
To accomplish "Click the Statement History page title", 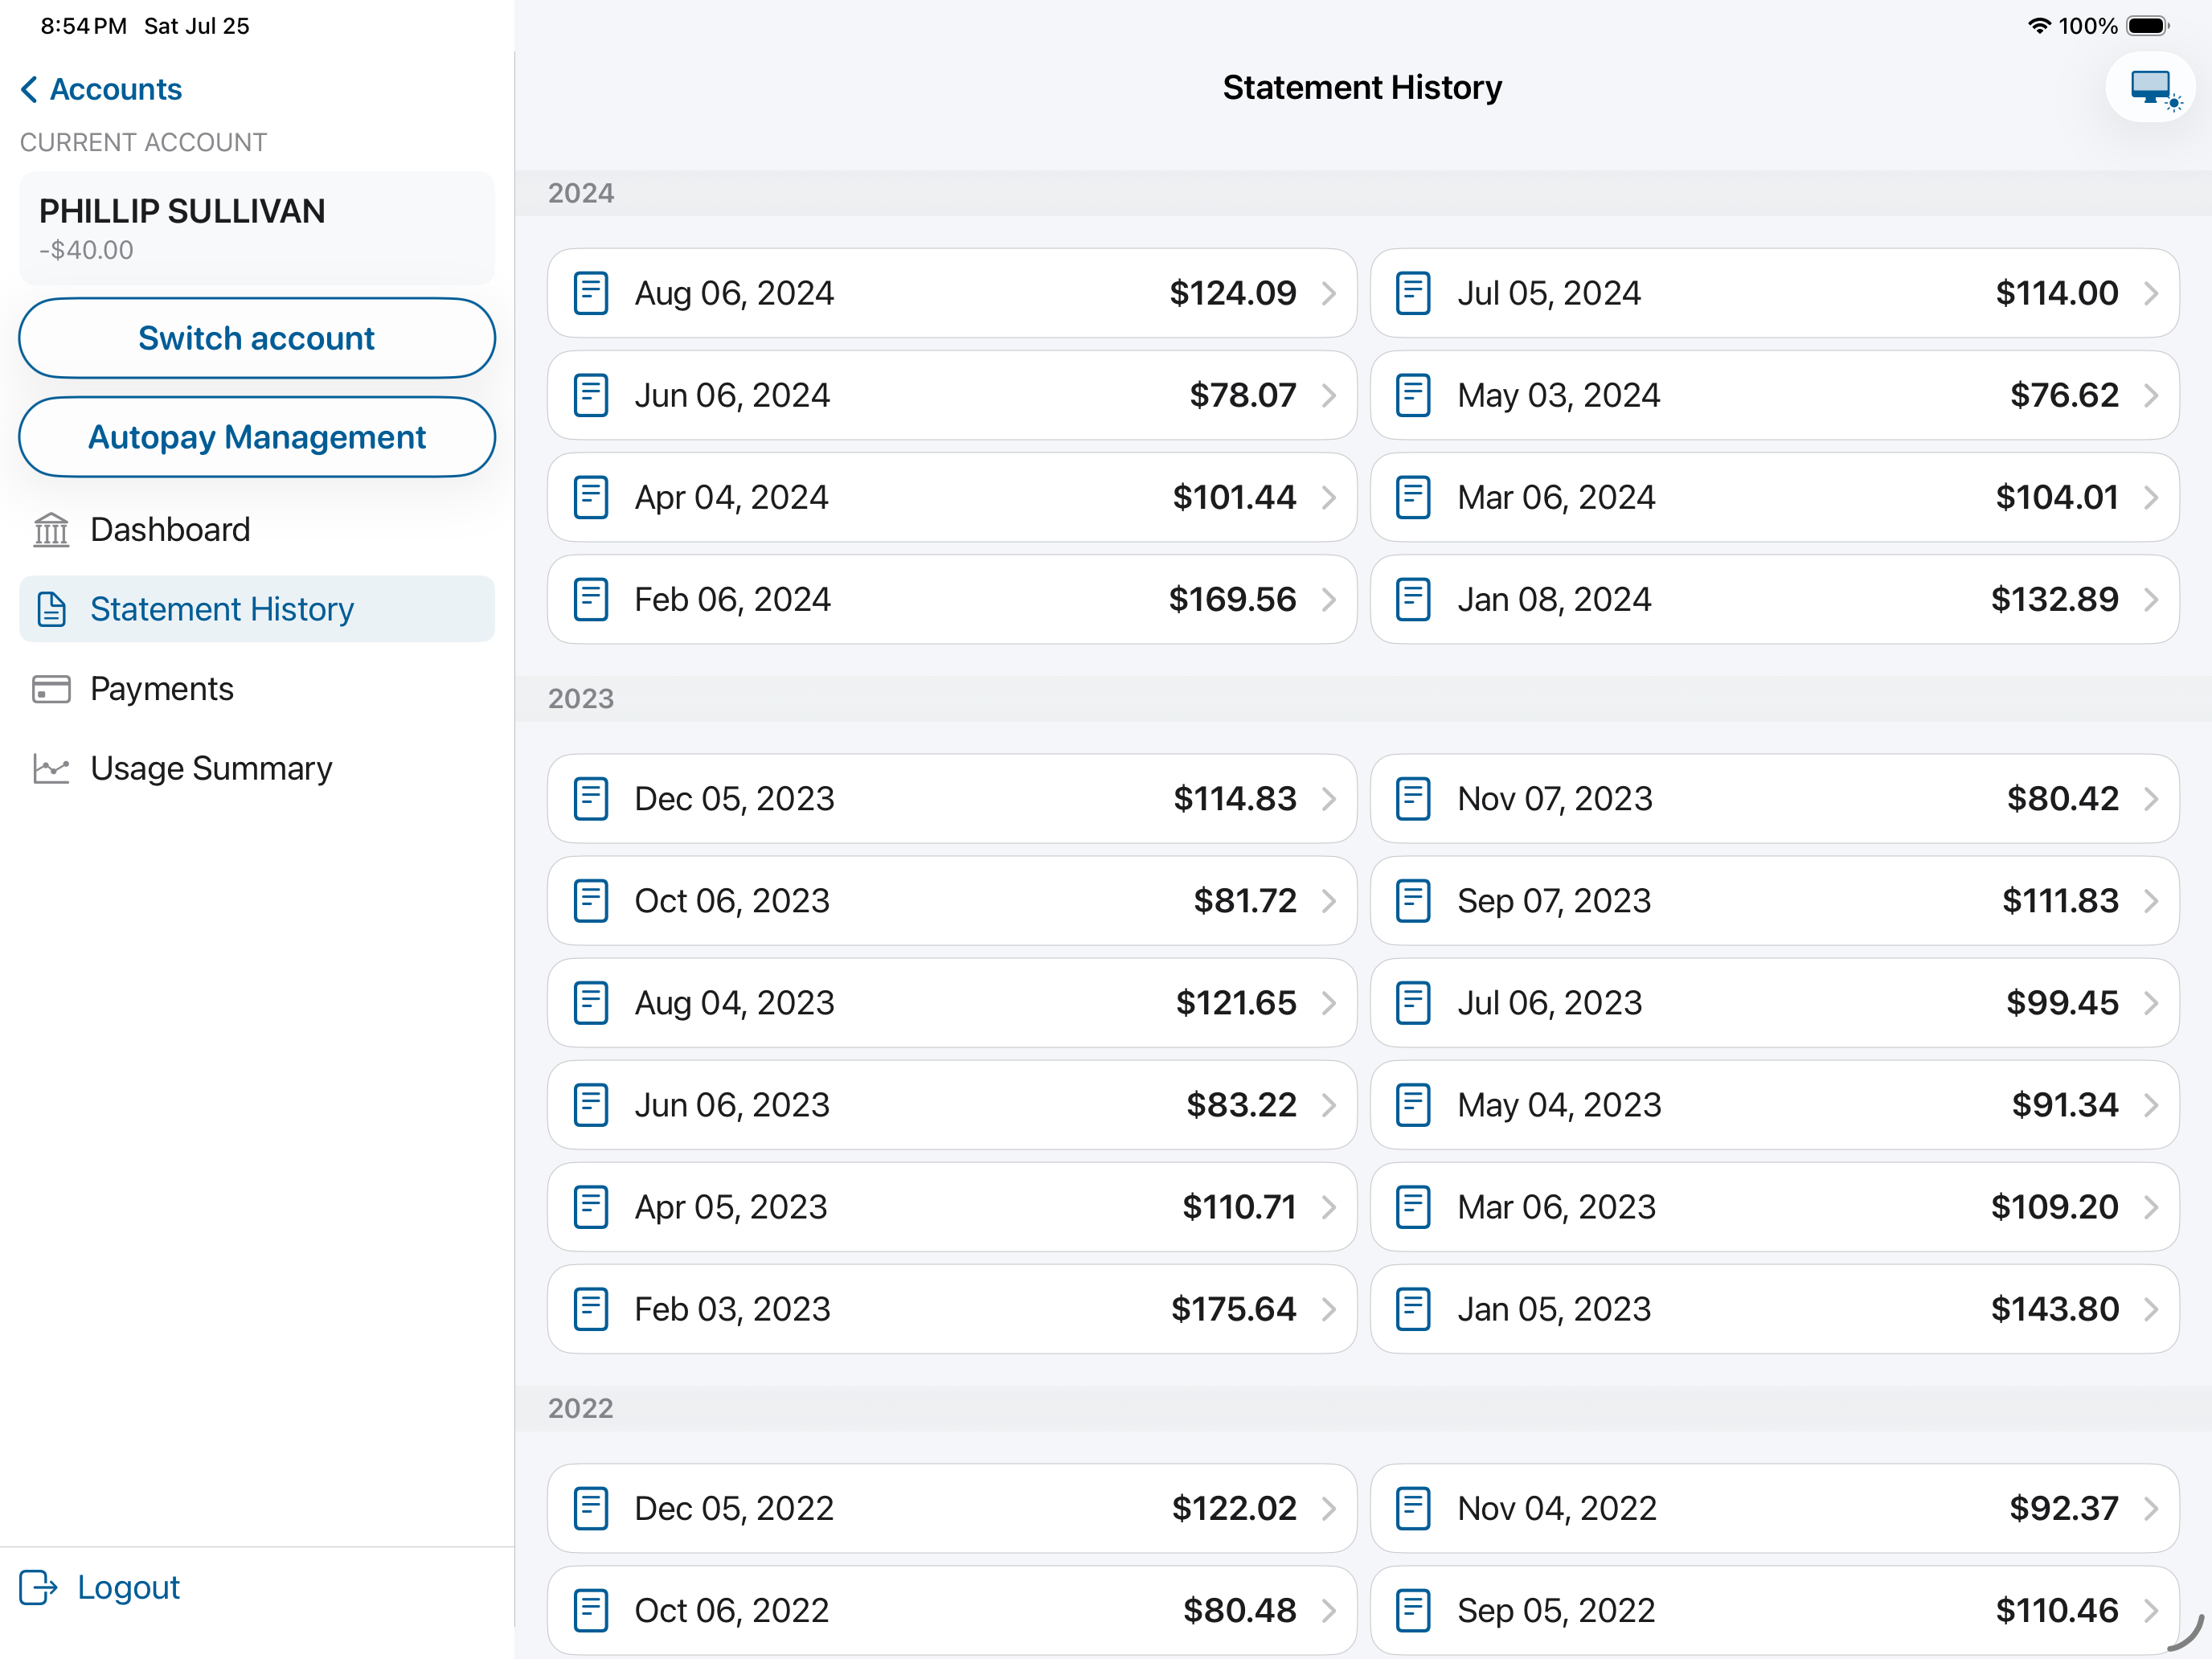I will tap(1363, 88).
